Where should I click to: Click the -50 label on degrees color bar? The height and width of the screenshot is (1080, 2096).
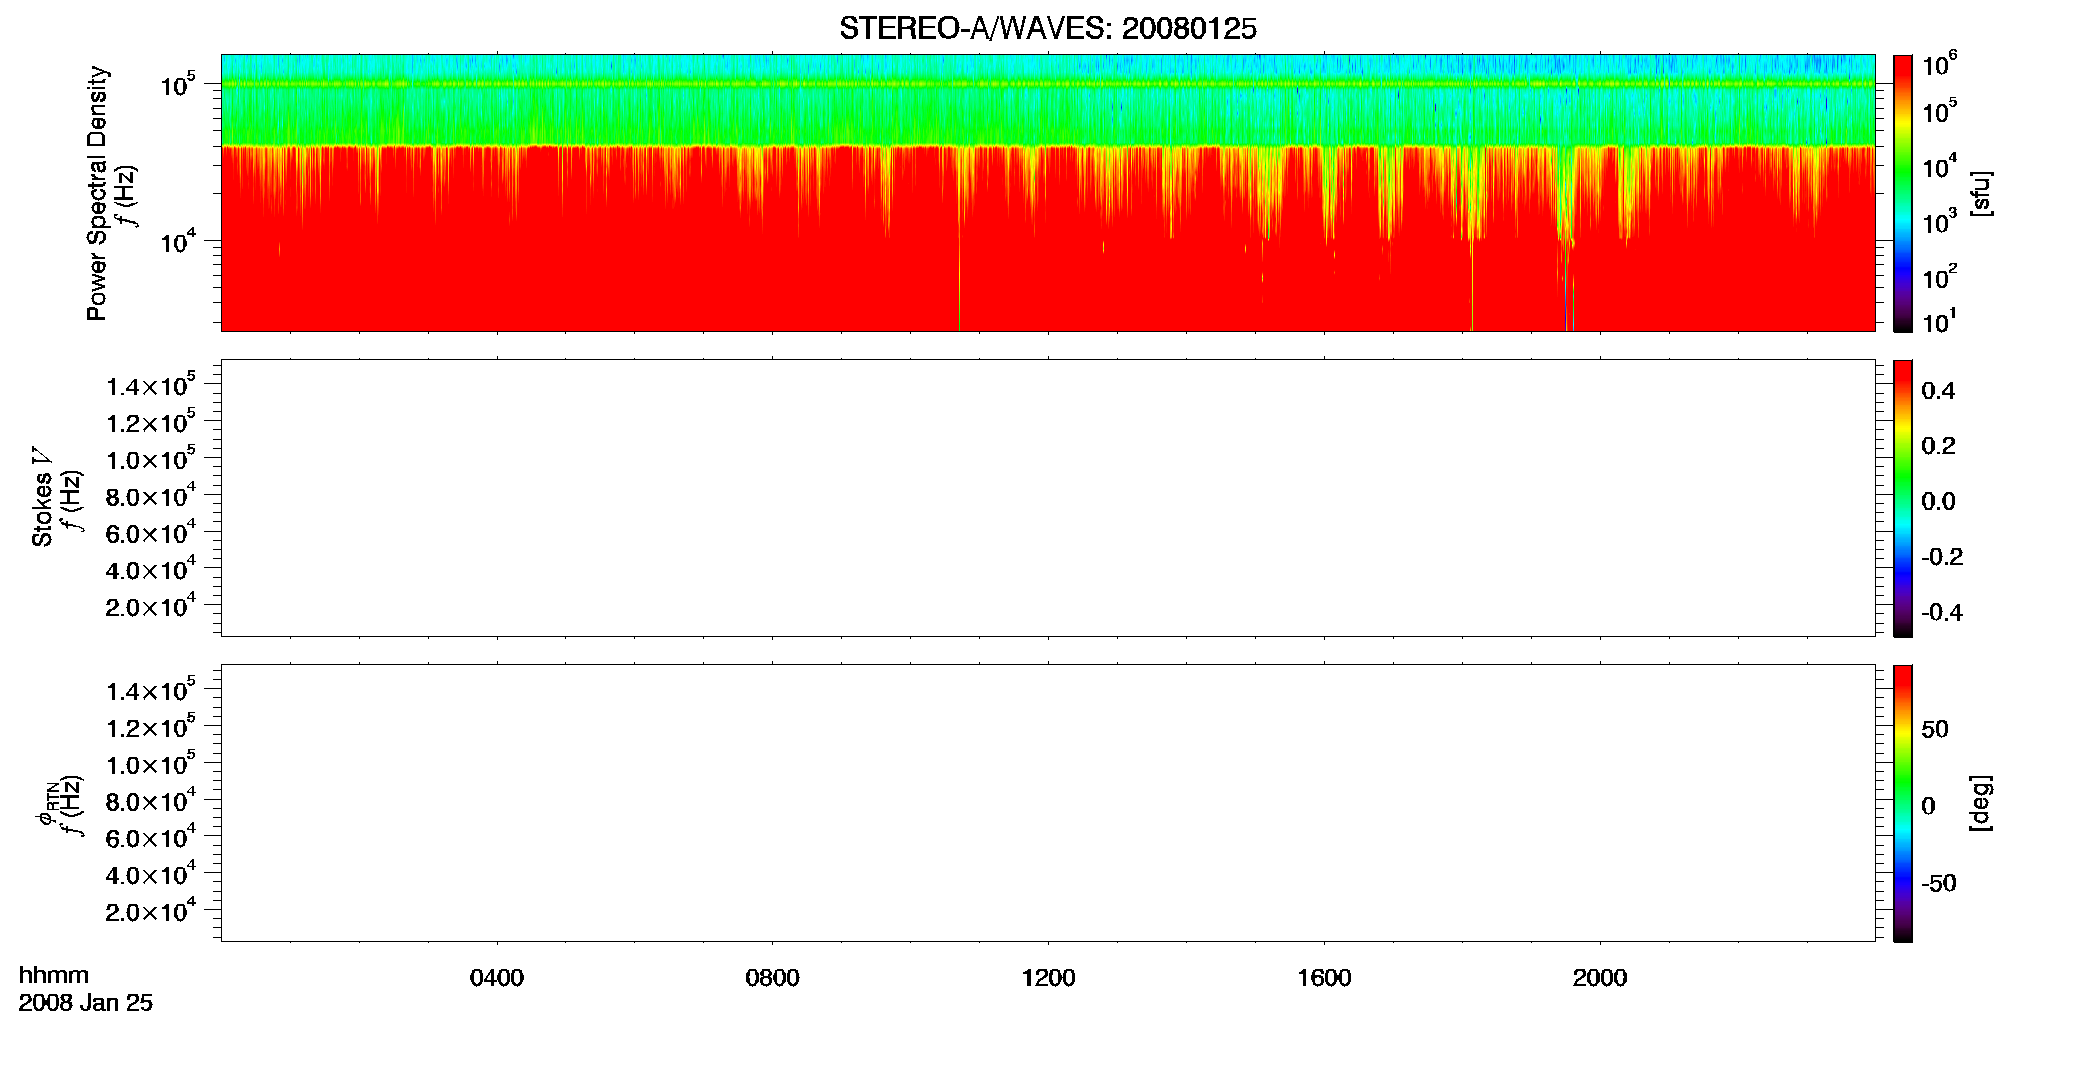click(1939, 884)
